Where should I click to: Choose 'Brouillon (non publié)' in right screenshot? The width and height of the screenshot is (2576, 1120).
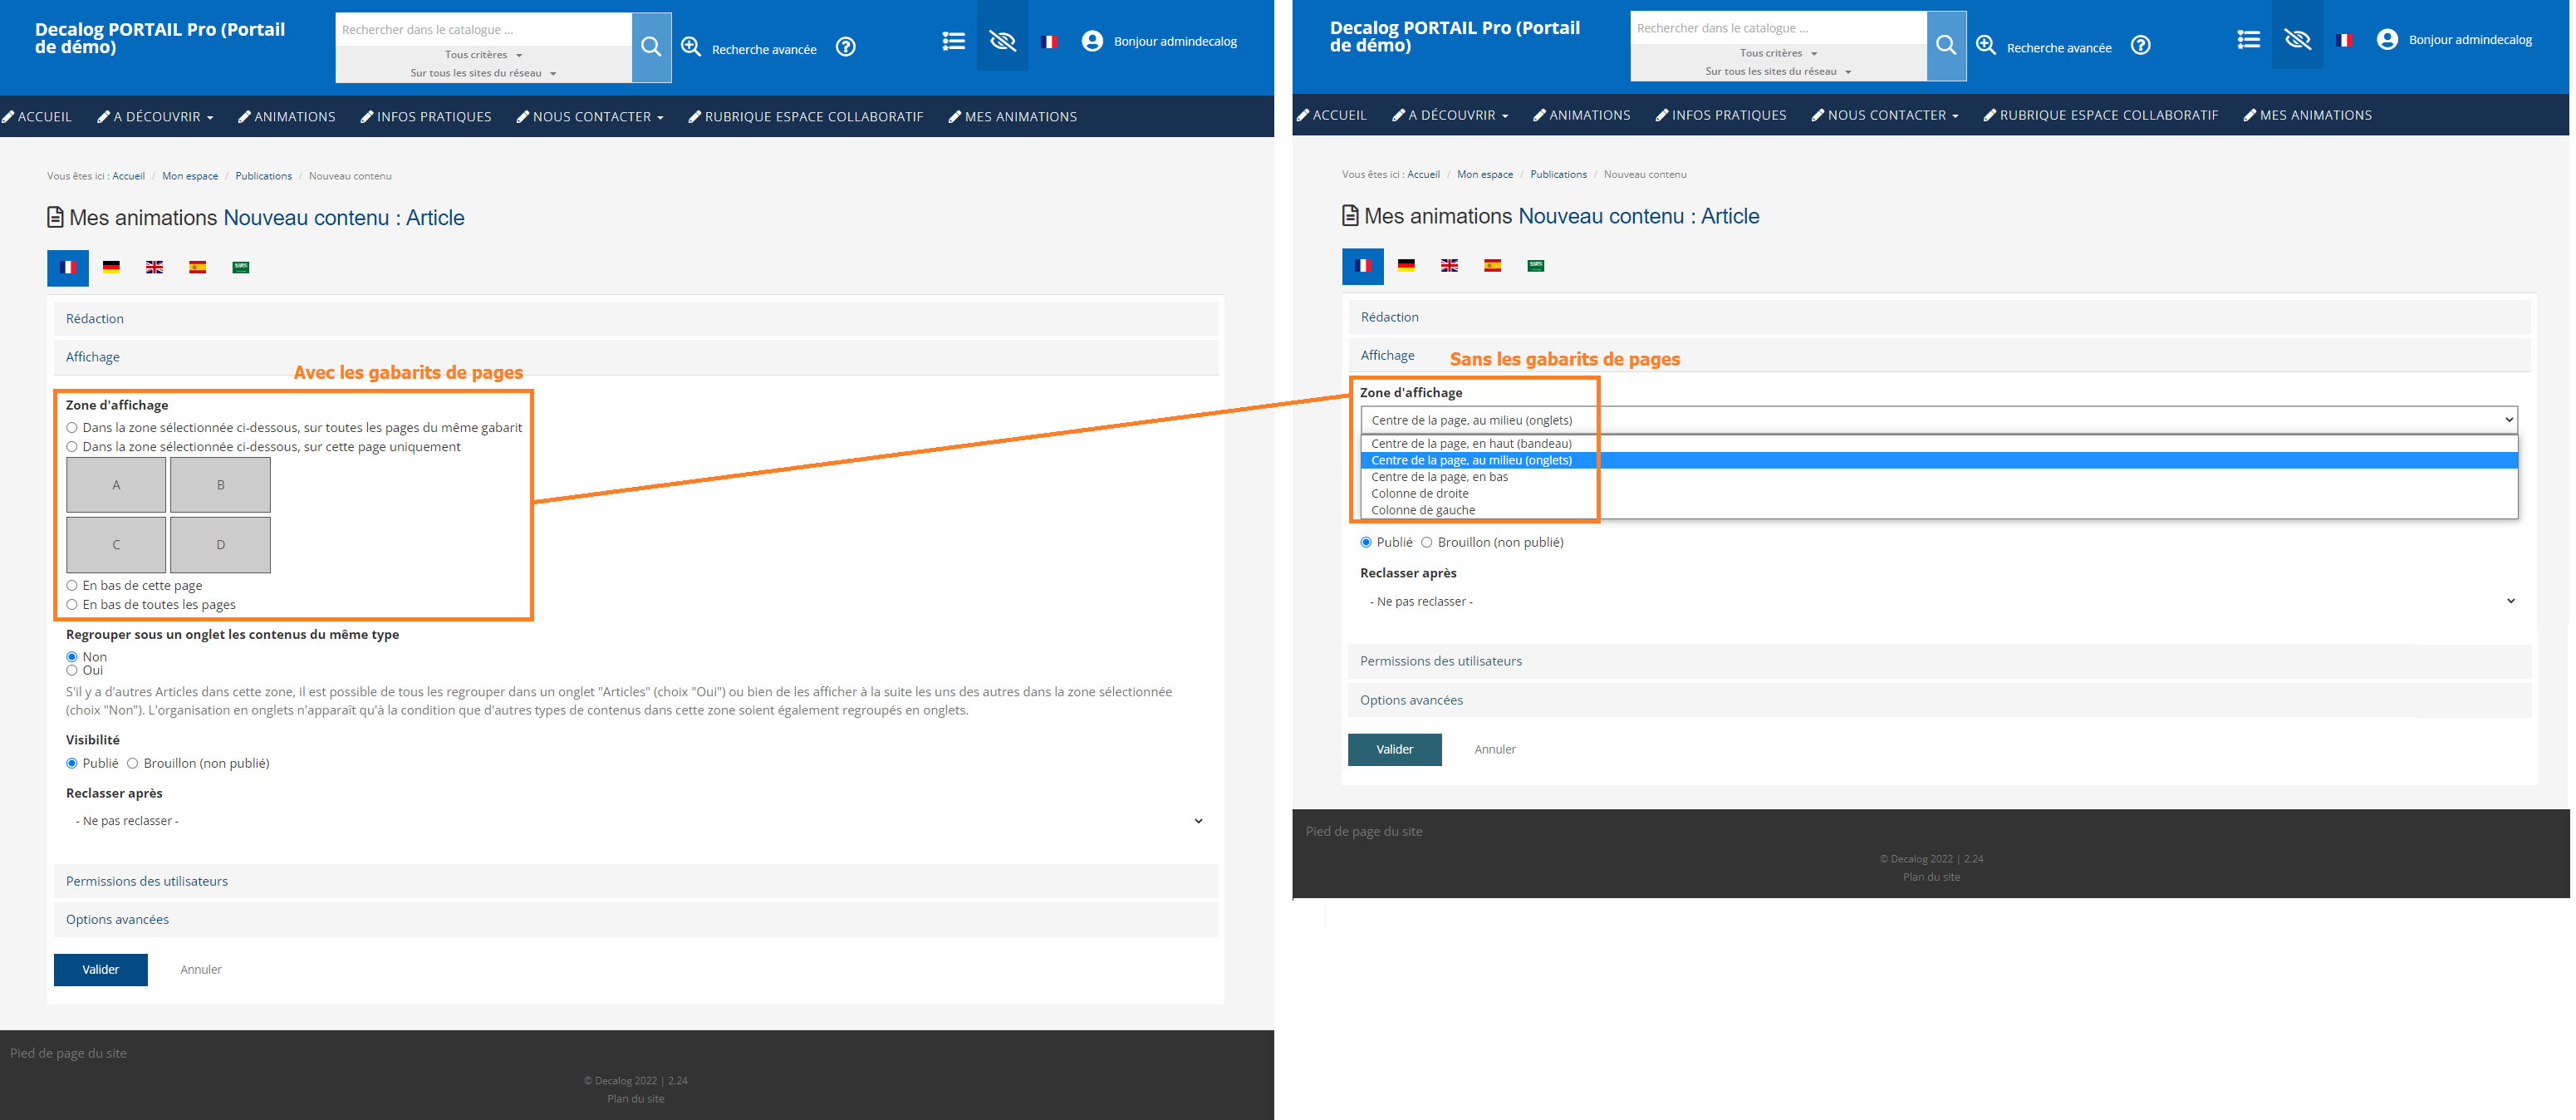click(1427, 543)
